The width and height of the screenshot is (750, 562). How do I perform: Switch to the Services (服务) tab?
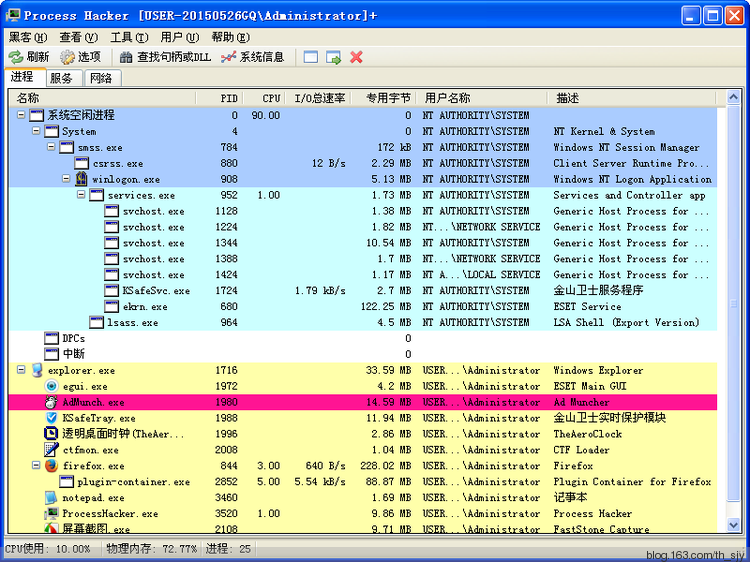(x=64, y=78)
